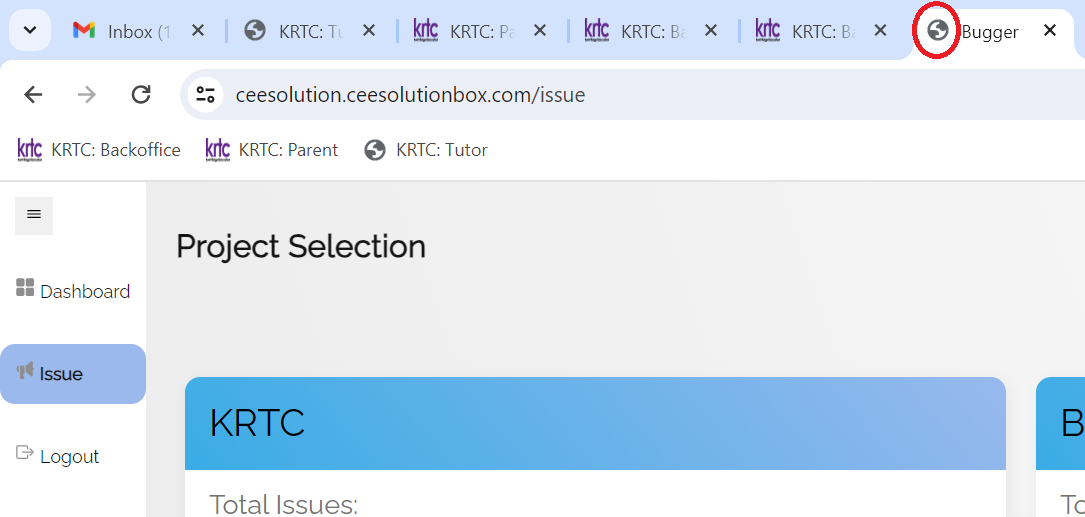Open the tab search dropdown arrow
The image size is (1085, 517).
click(x=30, y=31)
